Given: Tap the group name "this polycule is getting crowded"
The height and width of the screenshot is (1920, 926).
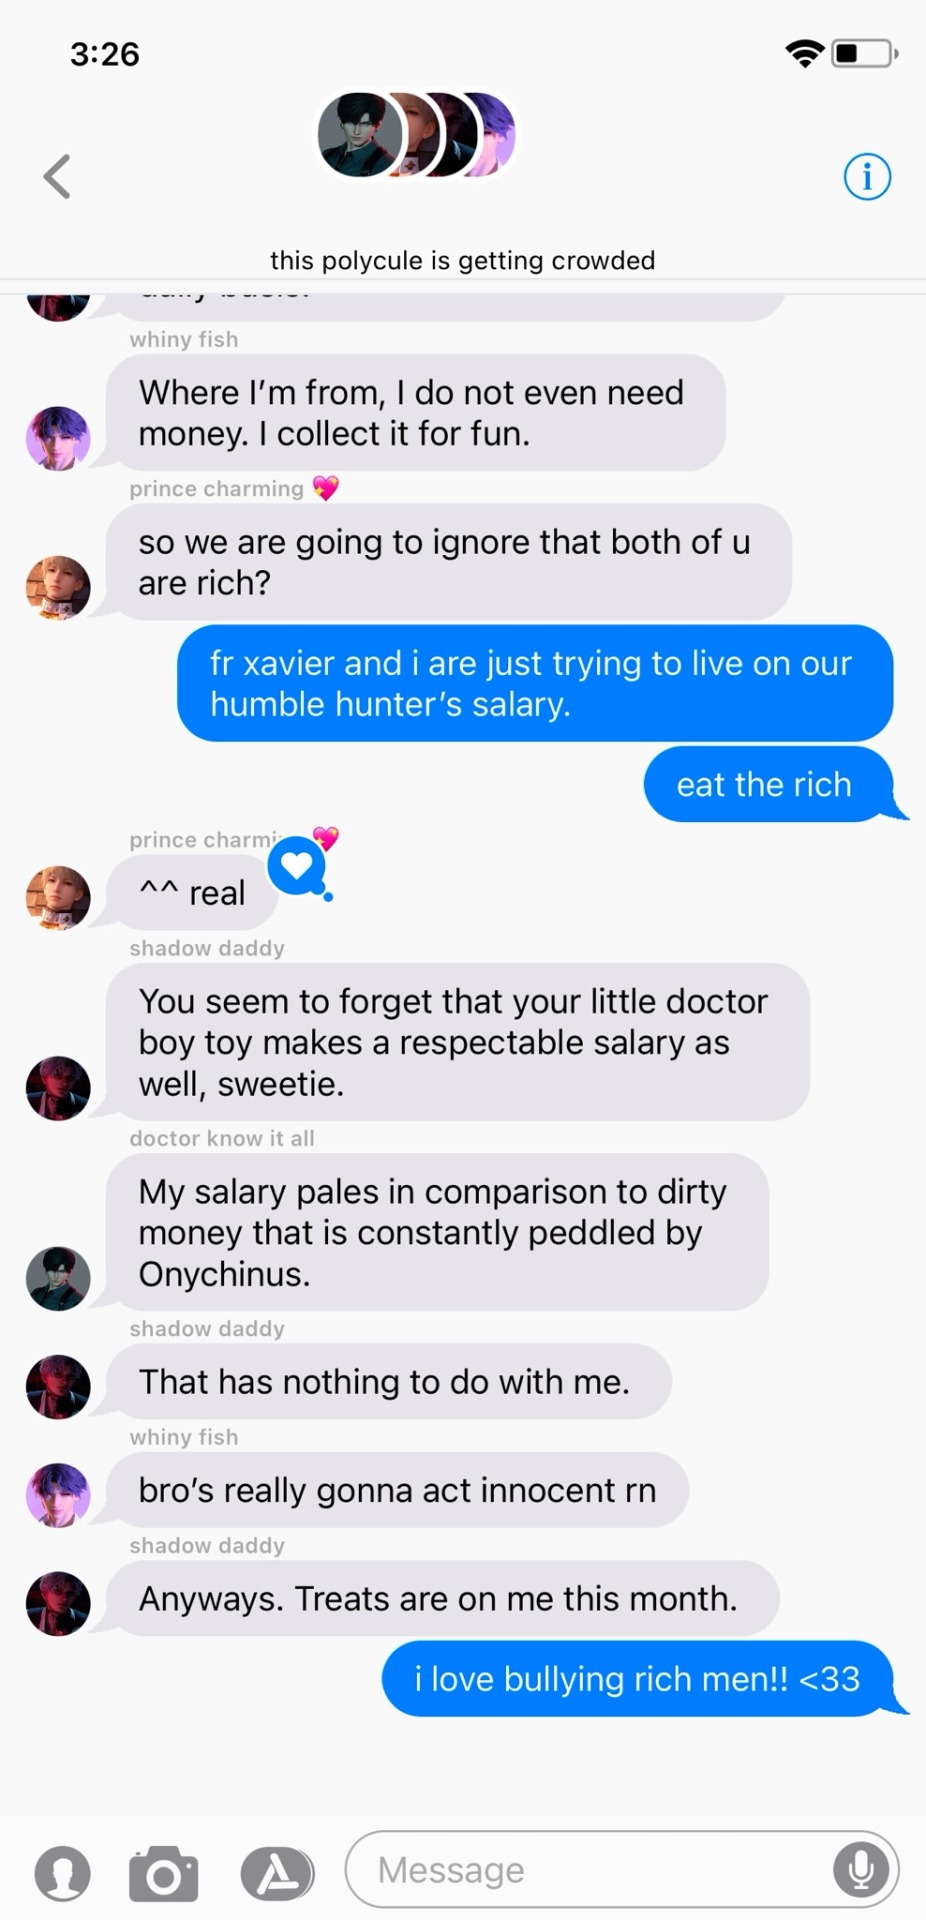Looking at the screenshot, I should click(462, 260).
